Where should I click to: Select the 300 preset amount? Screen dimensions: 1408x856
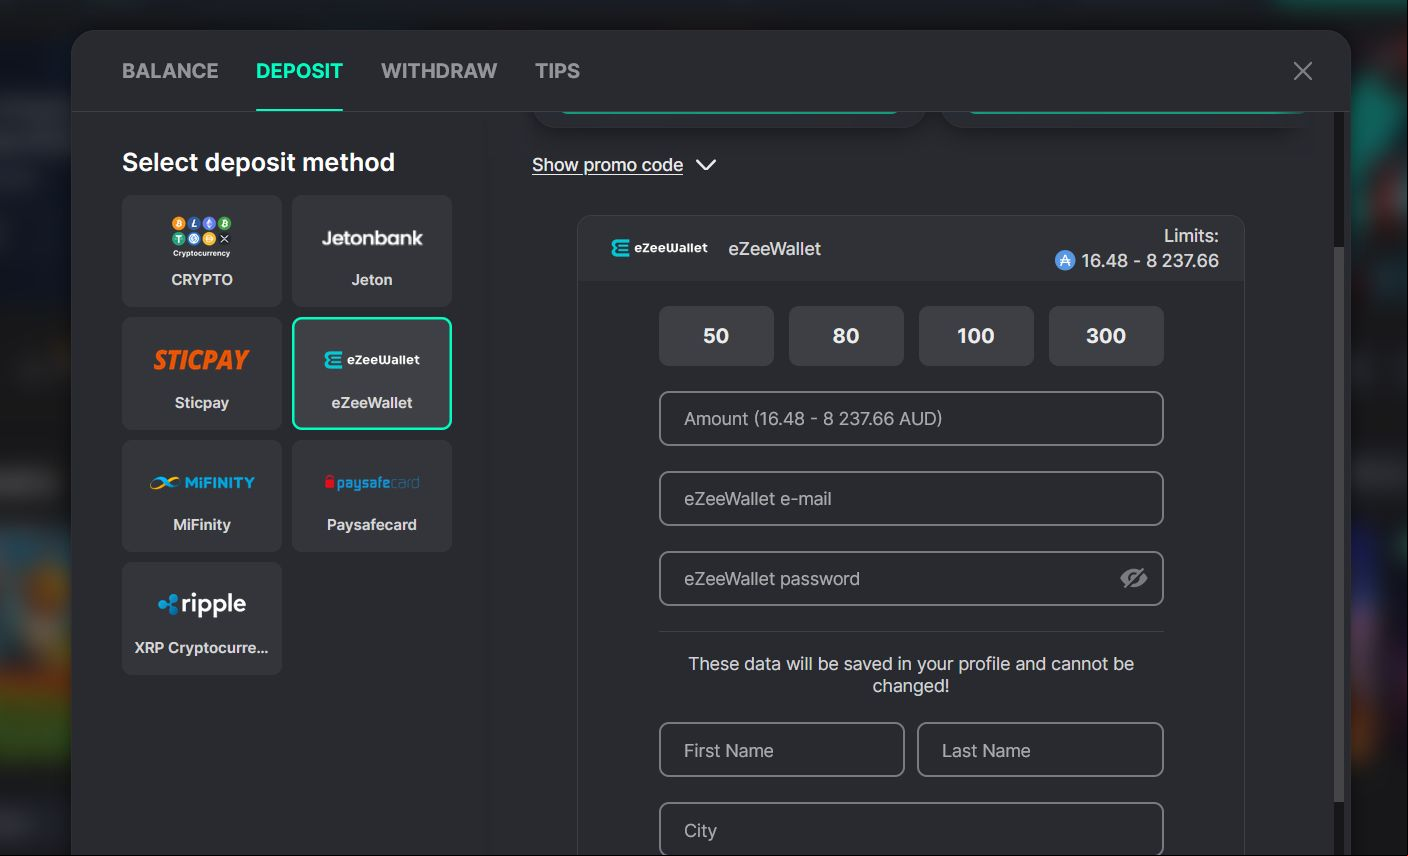coord(1106,336)
